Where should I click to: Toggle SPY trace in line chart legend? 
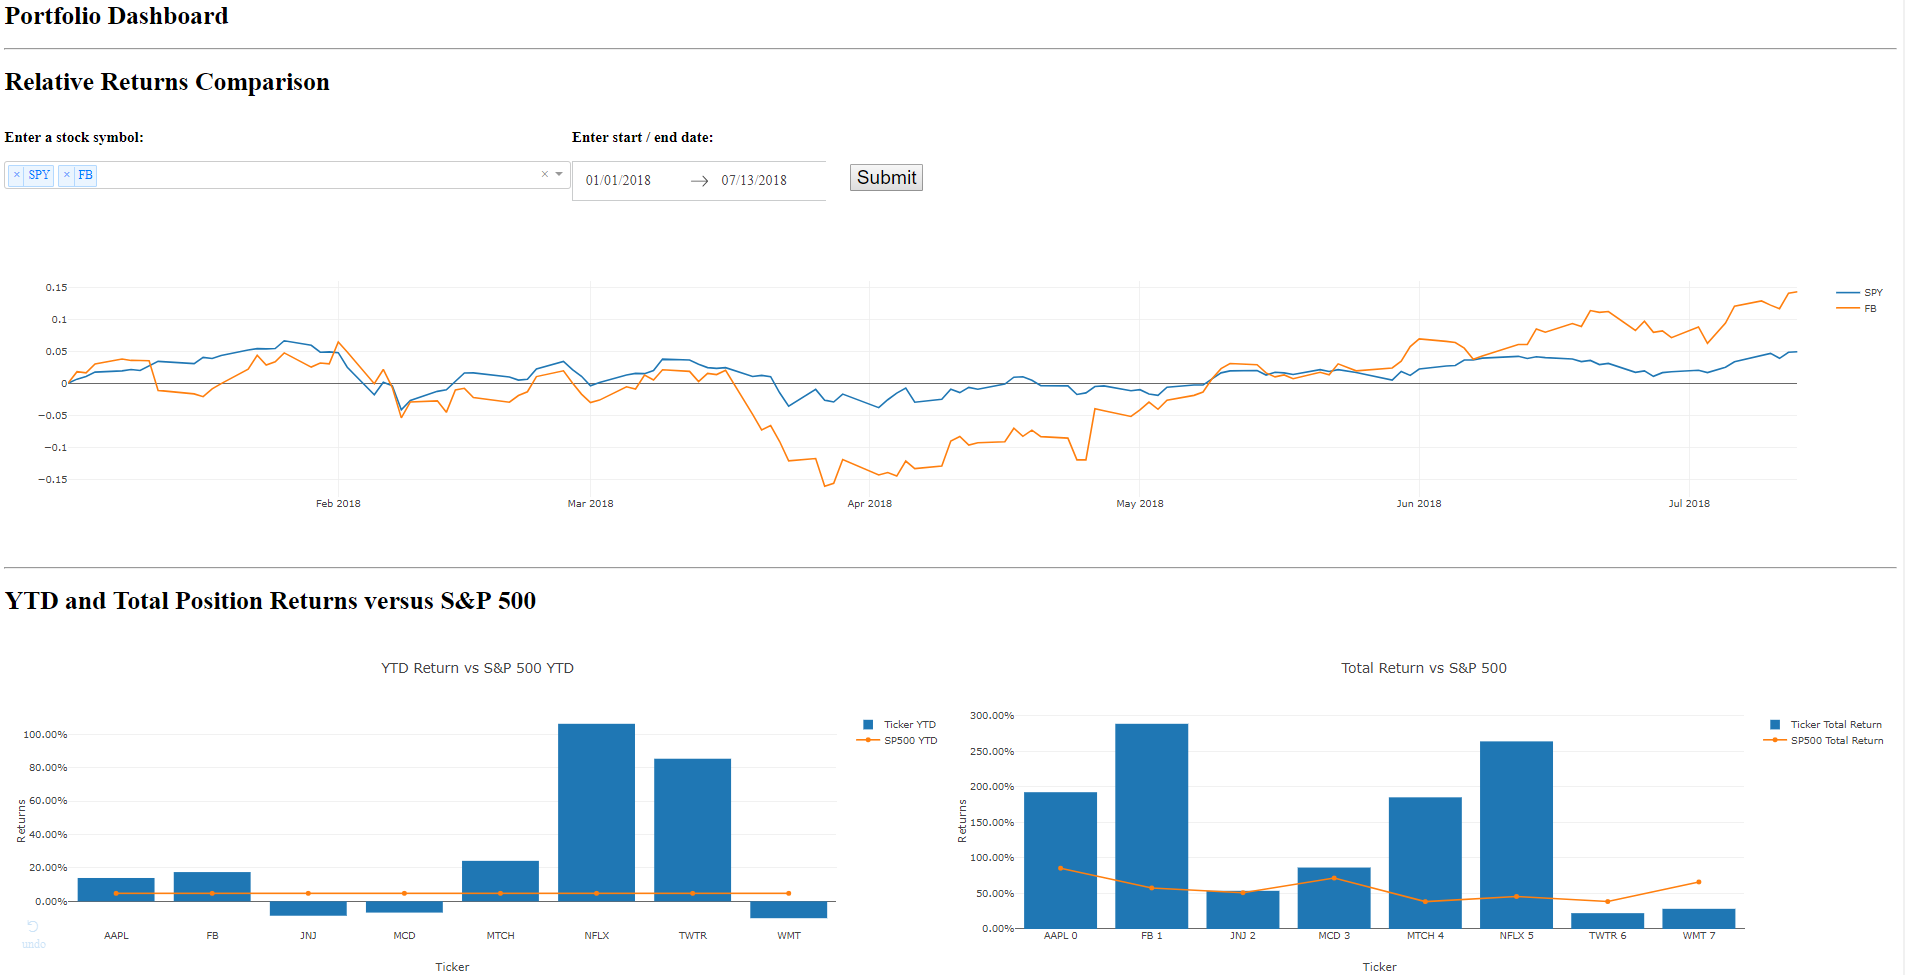[1872, 293]
